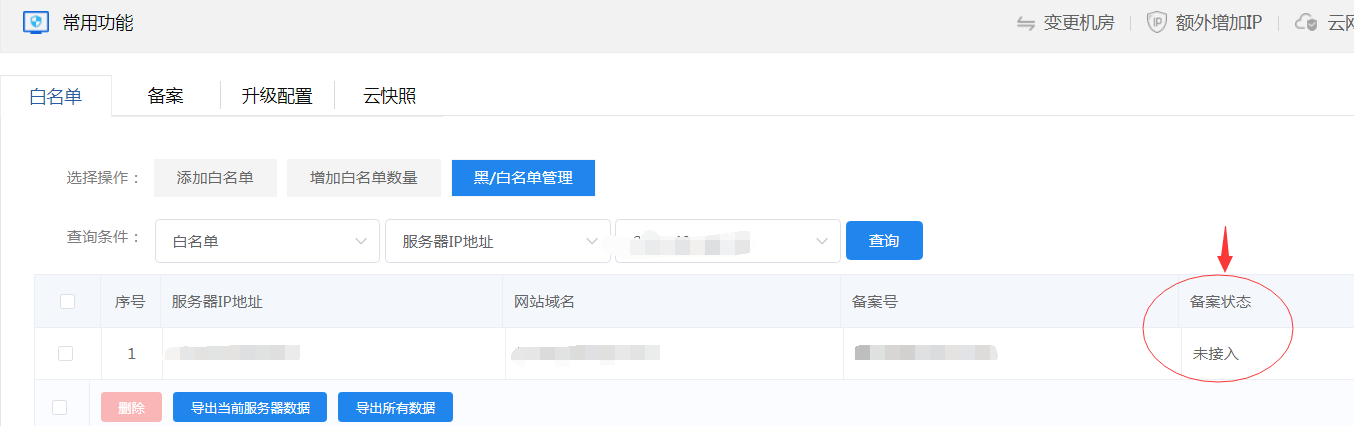The image size is (1354, 426).
Task: Expand the blurred IP value dropdown
Action: (727, 241)
